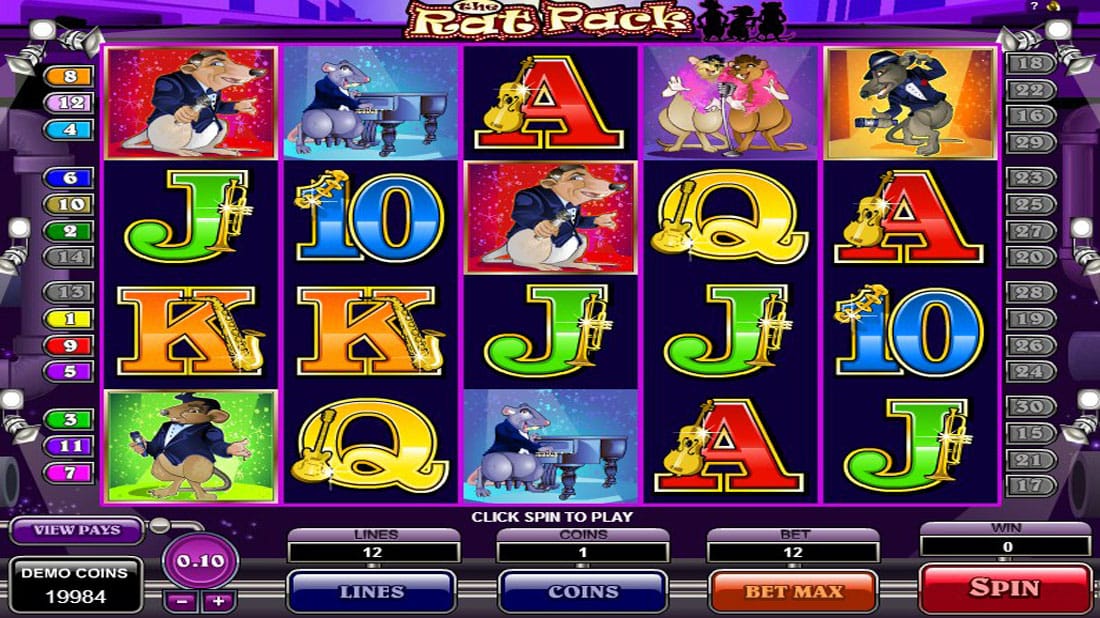1100x618 pixels.
Task: Select payline 6 indicator
Action: 69,178
